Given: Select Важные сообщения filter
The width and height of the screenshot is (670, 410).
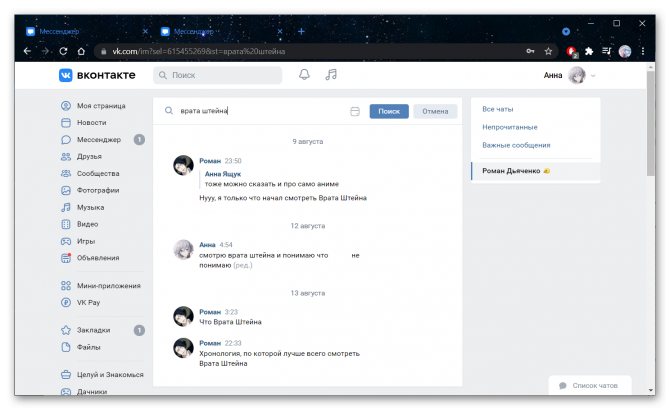Looking at the screenshot, I should (x=516, y=145).
